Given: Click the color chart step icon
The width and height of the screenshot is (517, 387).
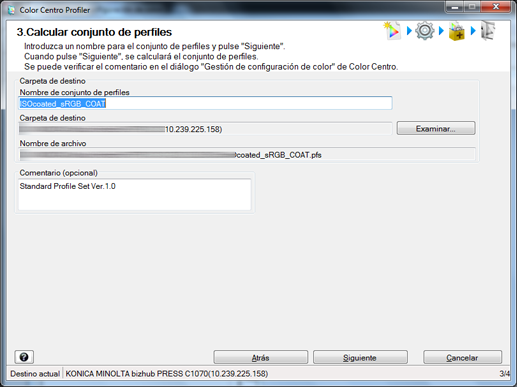Looking at the screenshot, I should coord(392,31).
